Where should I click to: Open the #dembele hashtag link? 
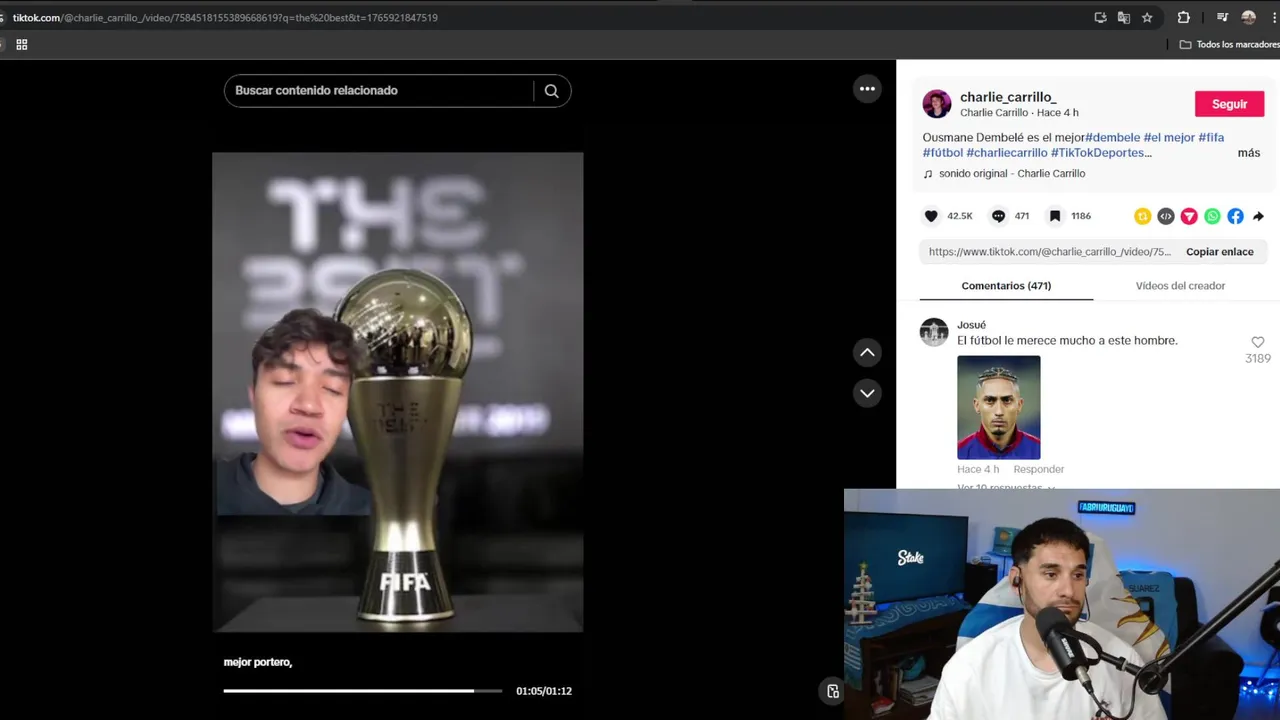click(1112, 137)
